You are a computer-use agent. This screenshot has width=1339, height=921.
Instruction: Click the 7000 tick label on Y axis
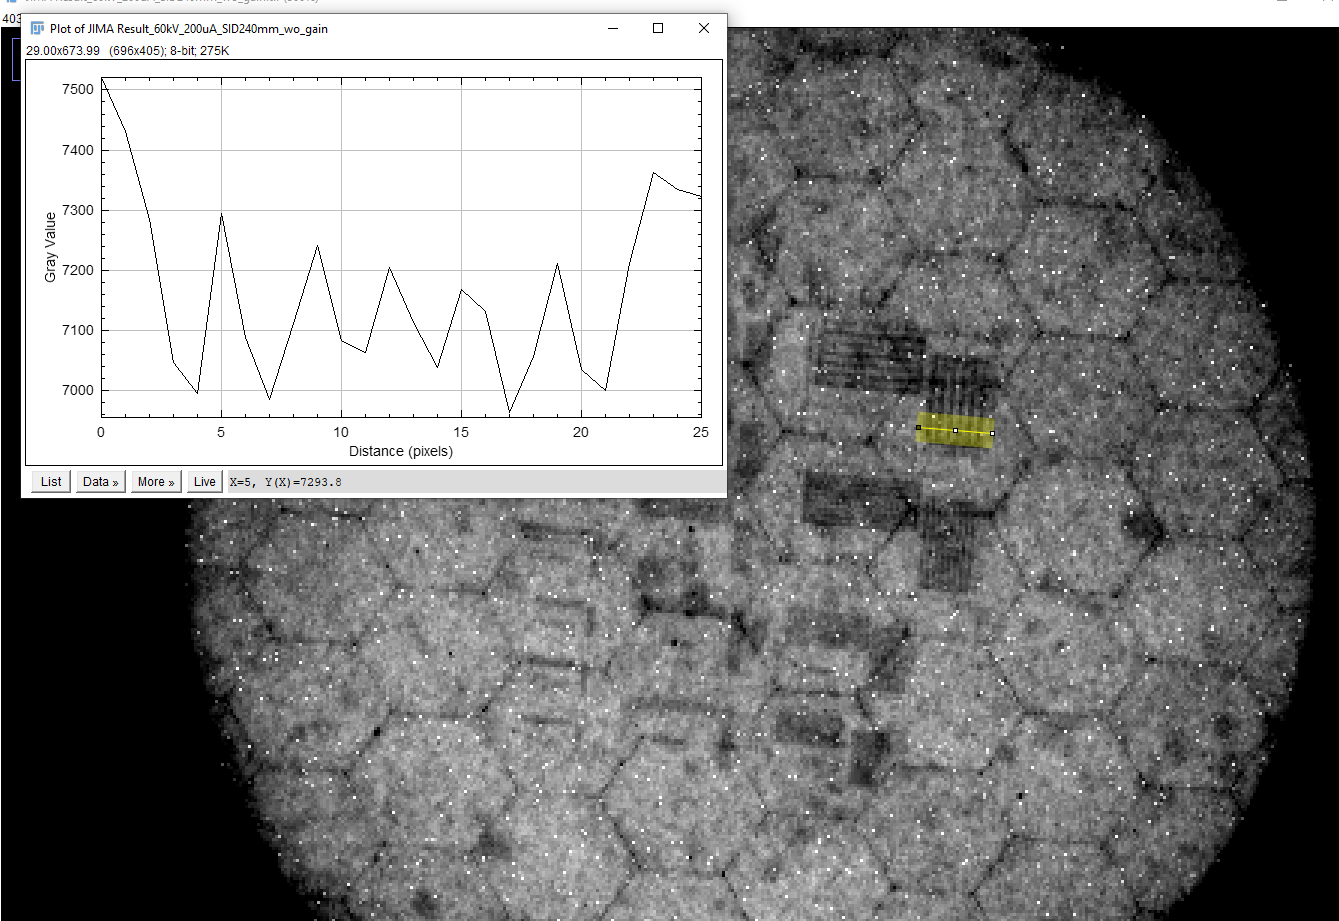77,391
